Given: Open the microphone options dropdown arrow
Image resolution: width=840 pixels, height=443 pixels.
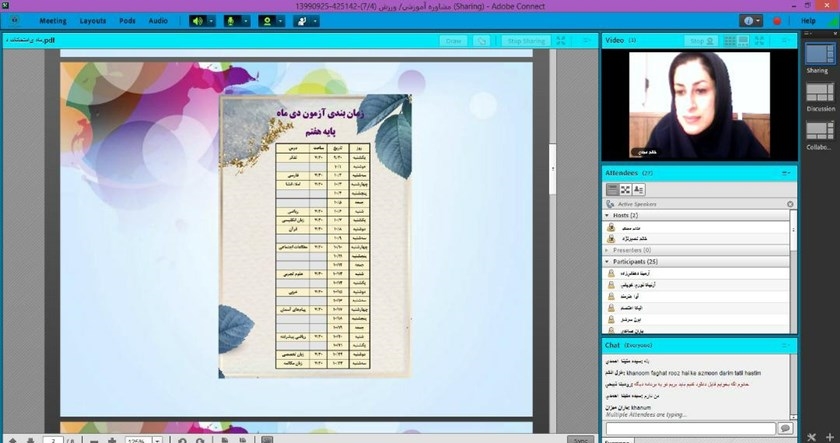Looking at the screenshot, I should point(247,20).
